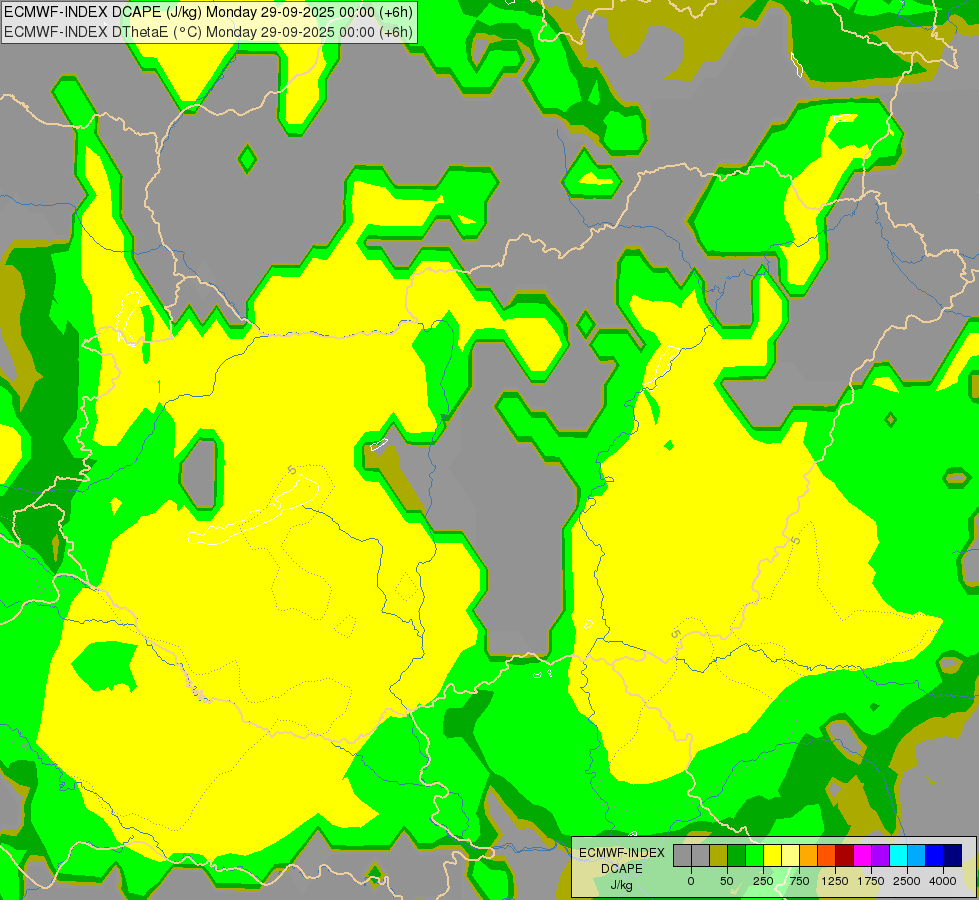The height and width of the screenshot is (900, 979).
Task: Click the 1250 value on the legend scale
Action: [834, 881]
